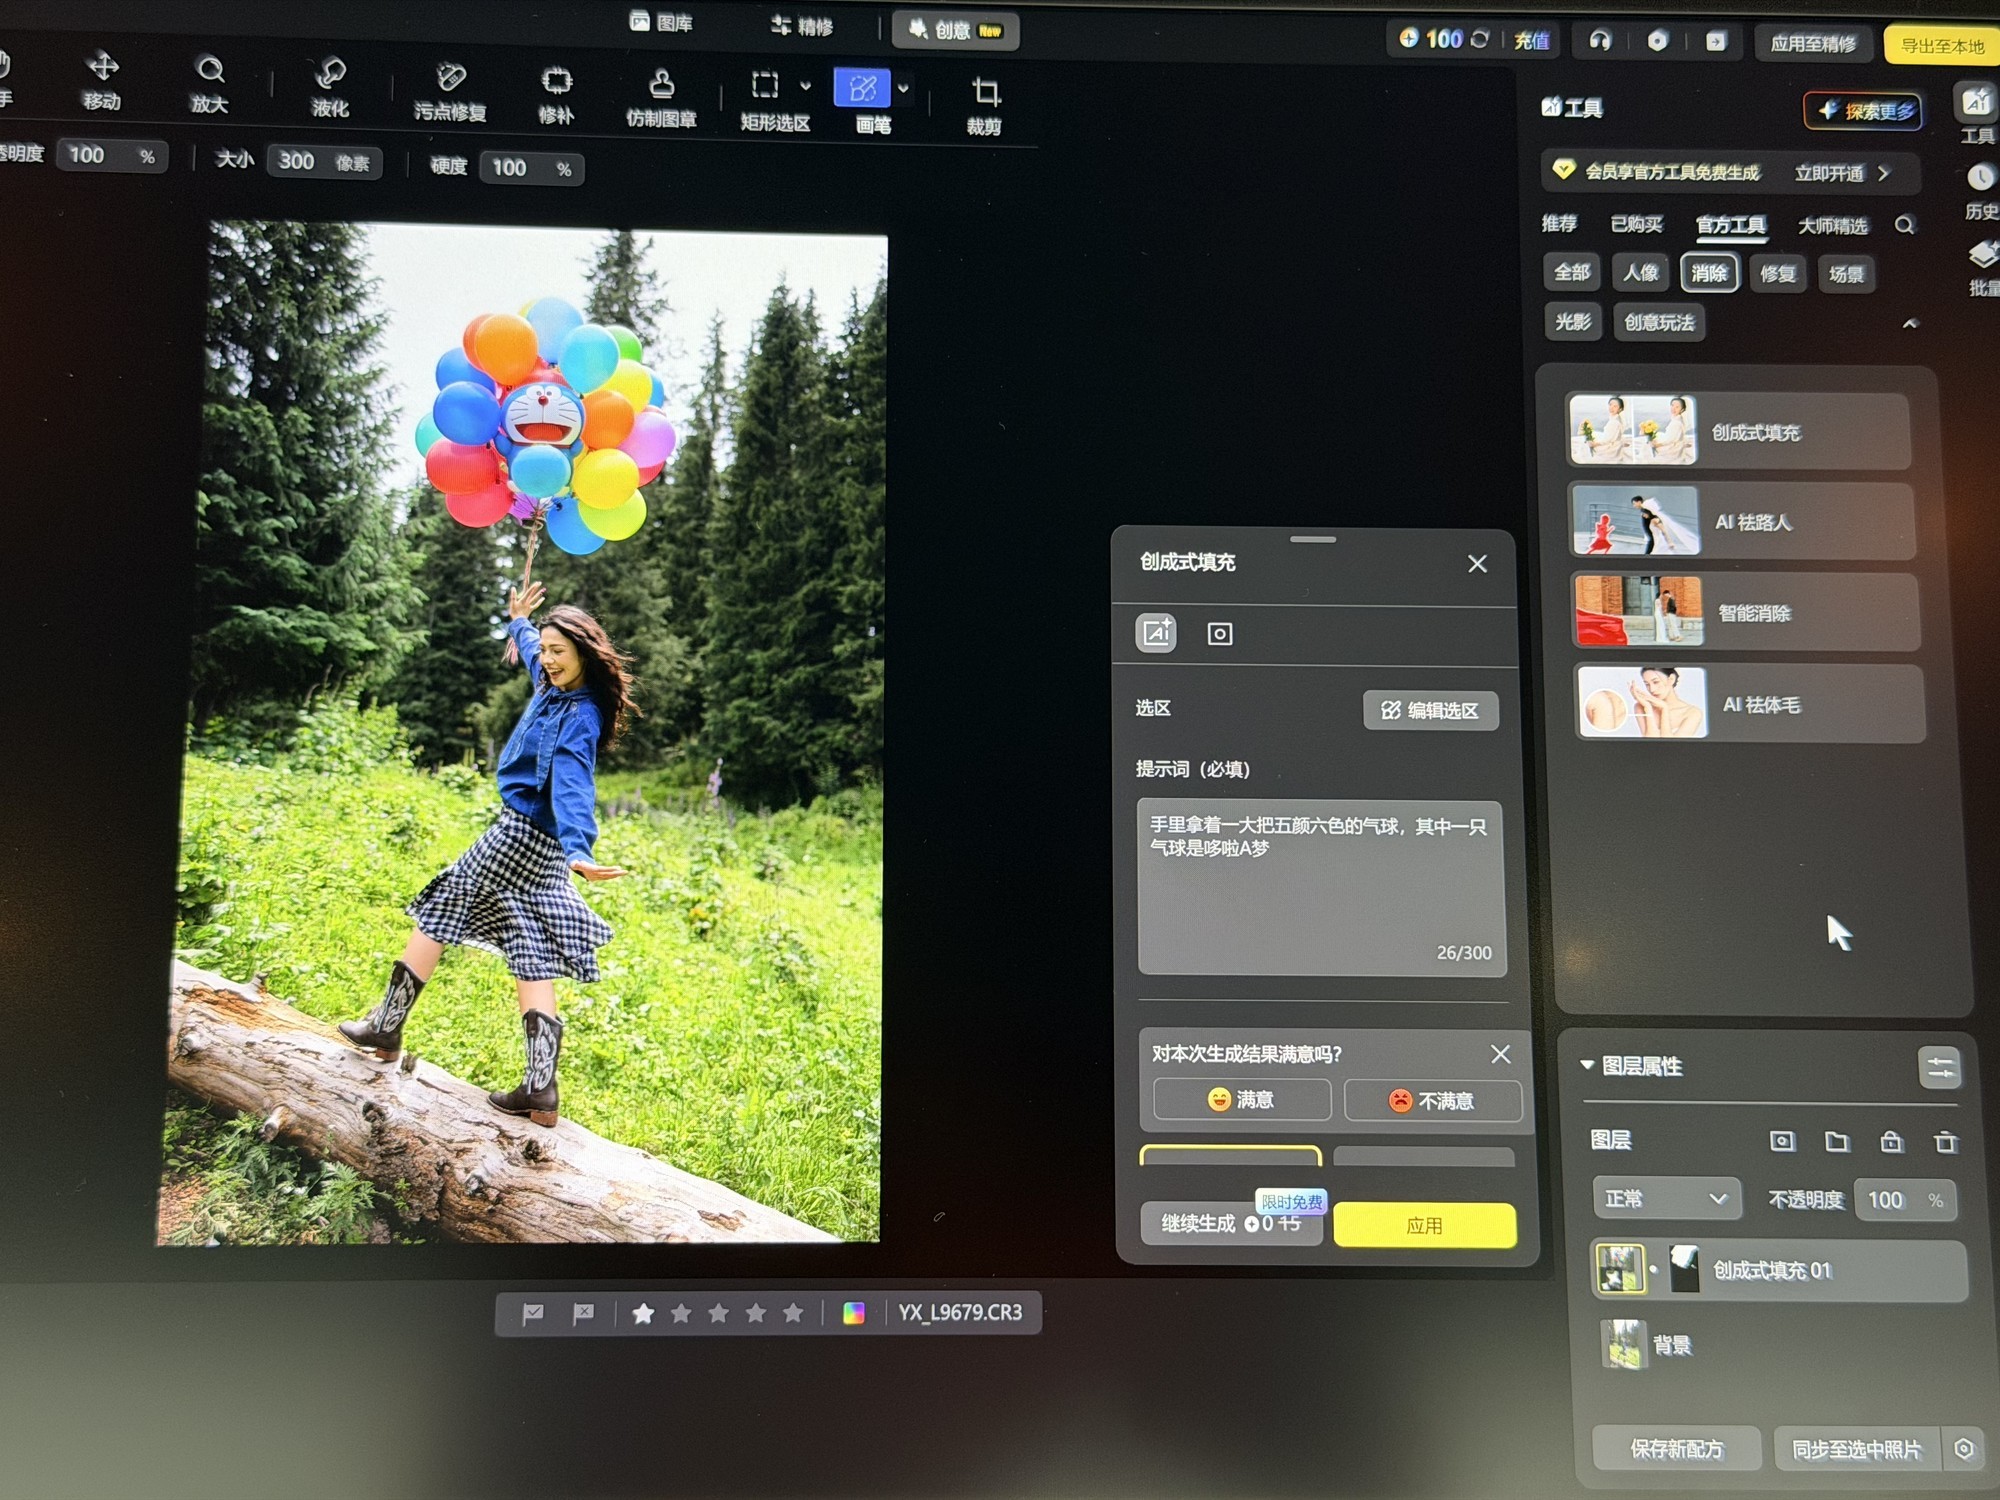Screen dimensions: 2000x1500
Task: Select the 创意玩法 filter chip
Action: (x=1659, y=322)
